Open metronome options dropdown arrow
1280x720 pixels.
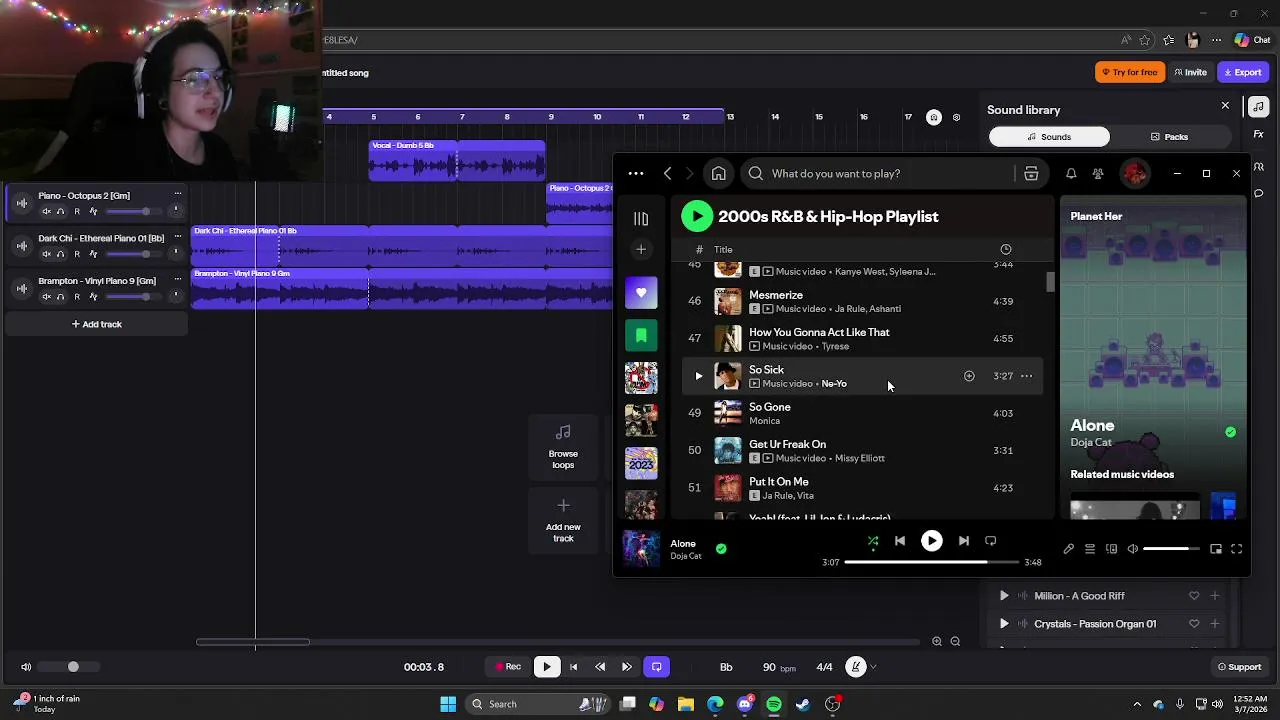coord(874,667)
